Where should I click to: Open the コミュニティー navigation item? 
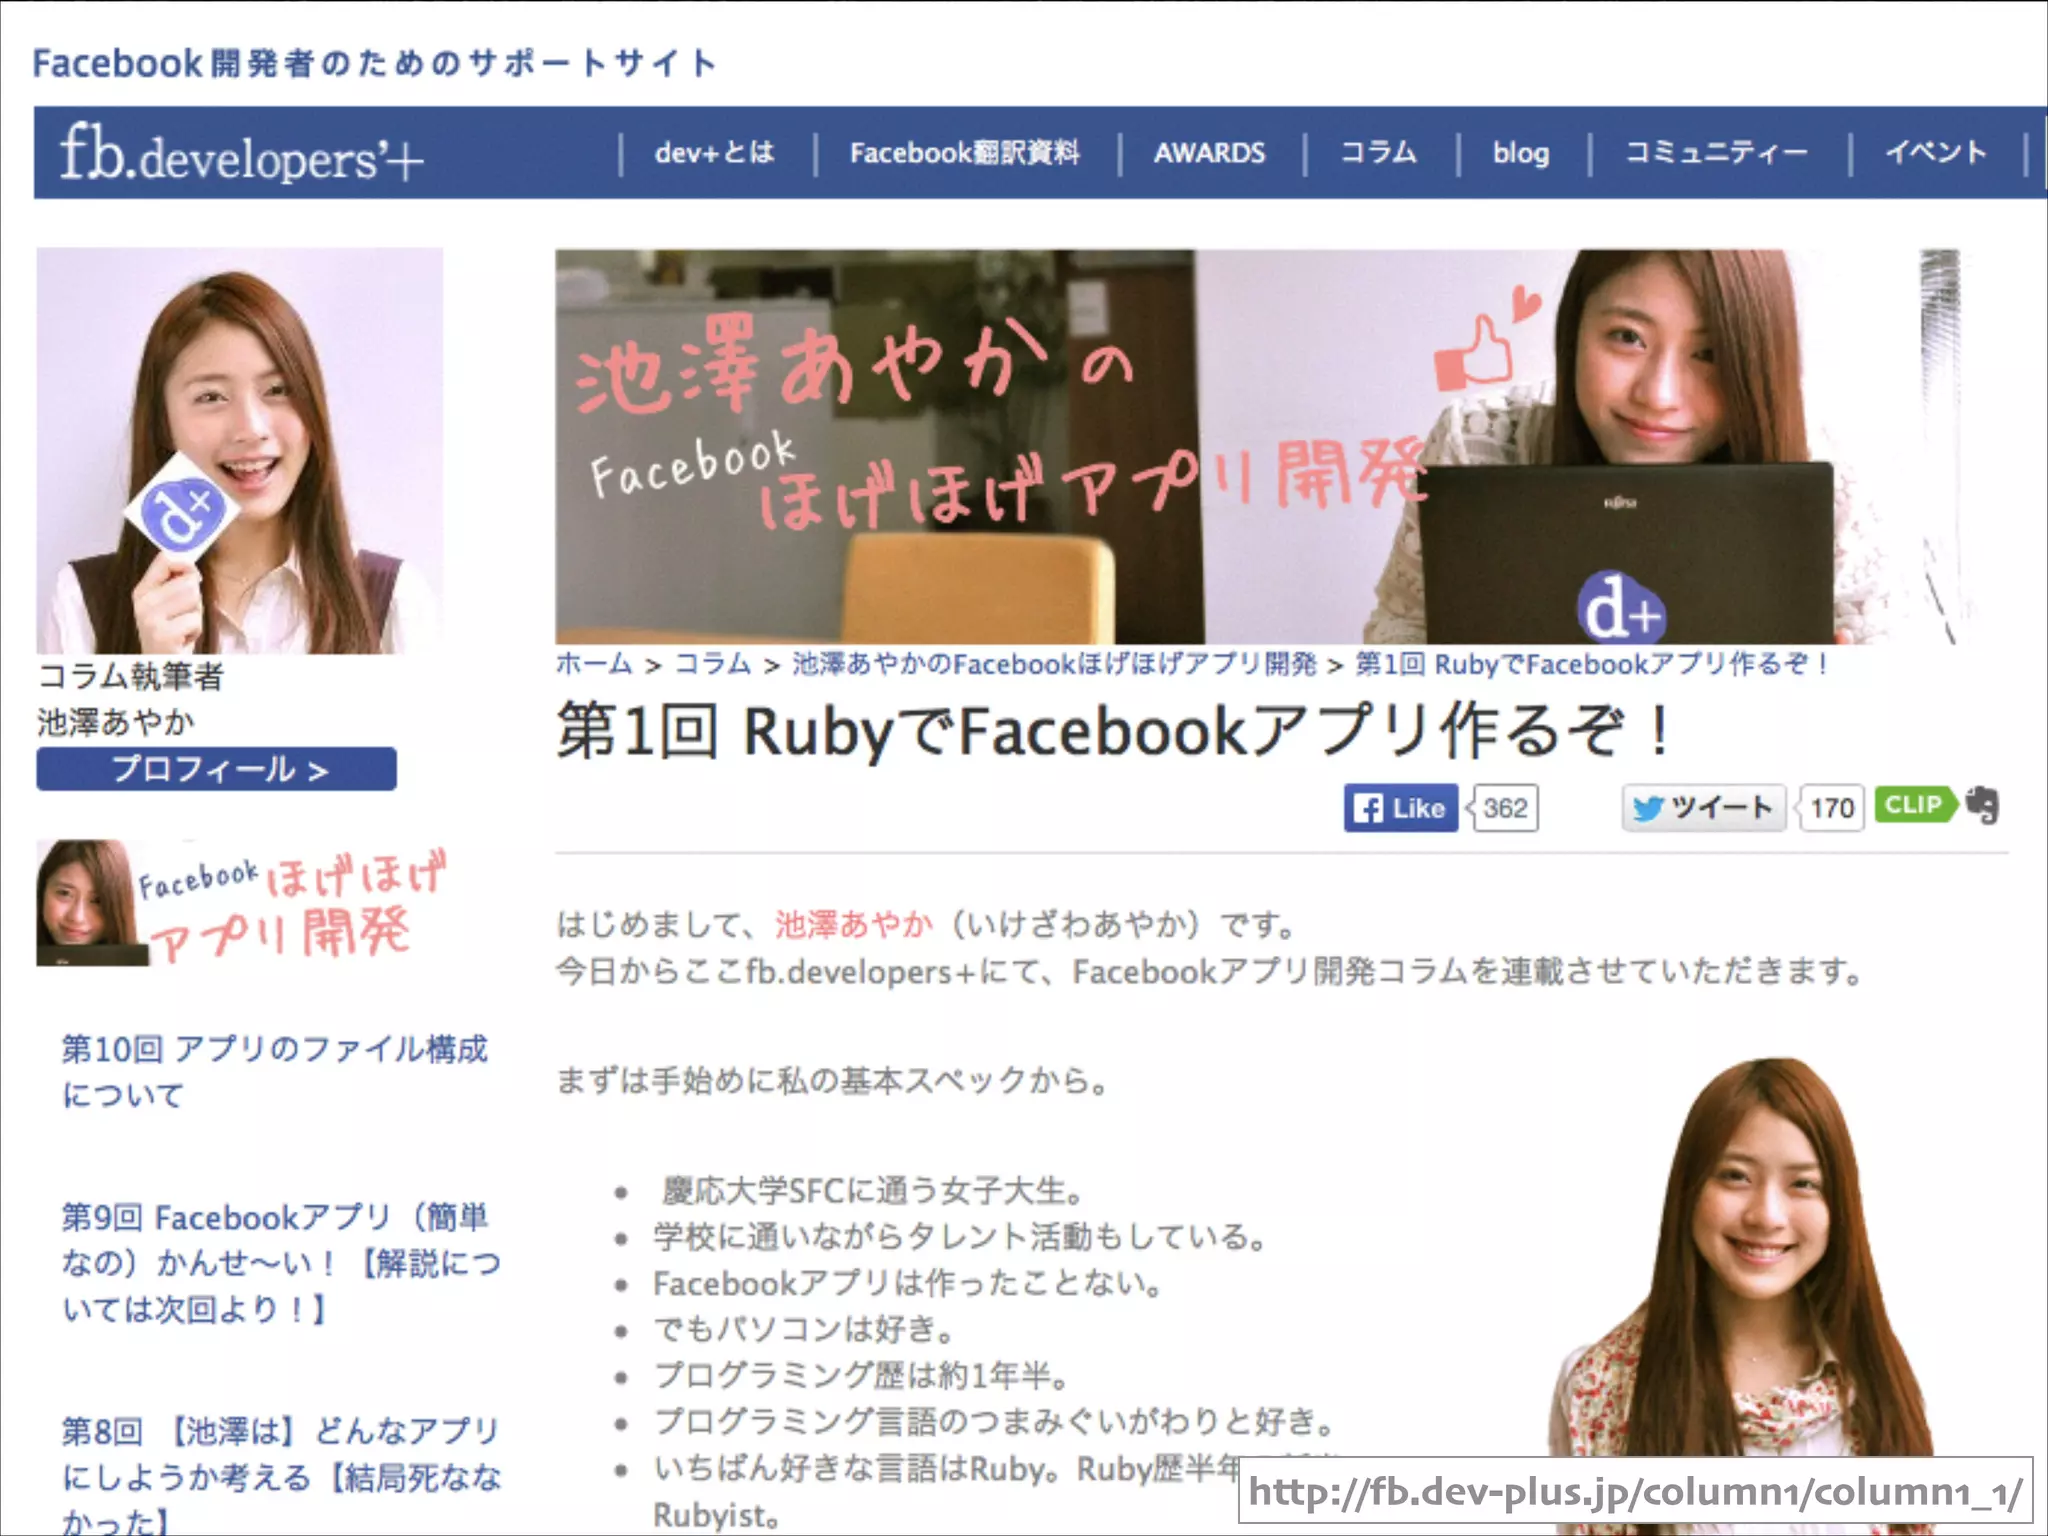tap(1716, 152)
